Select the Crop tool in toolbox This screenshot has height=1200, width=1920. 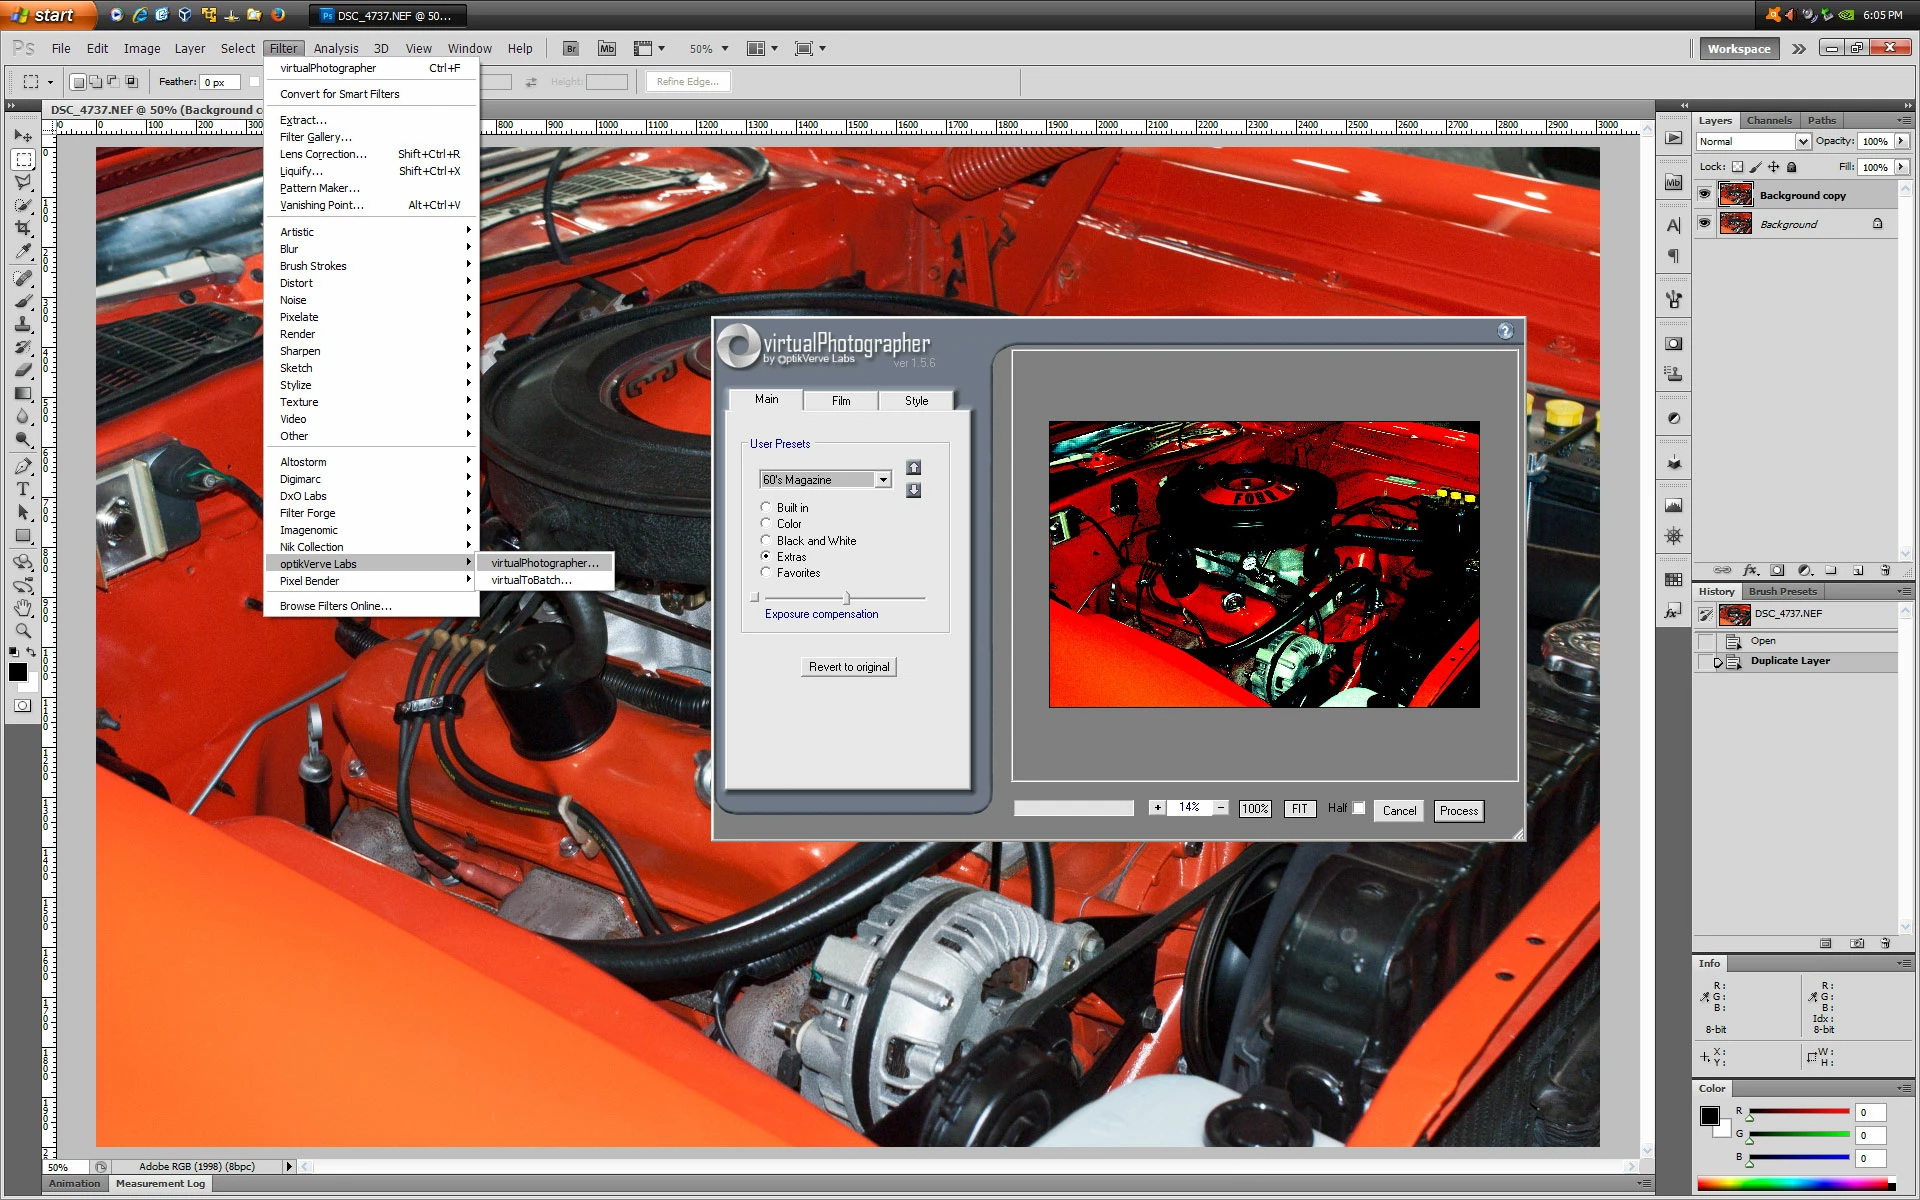pyautogui.click(x=23, y=228)
